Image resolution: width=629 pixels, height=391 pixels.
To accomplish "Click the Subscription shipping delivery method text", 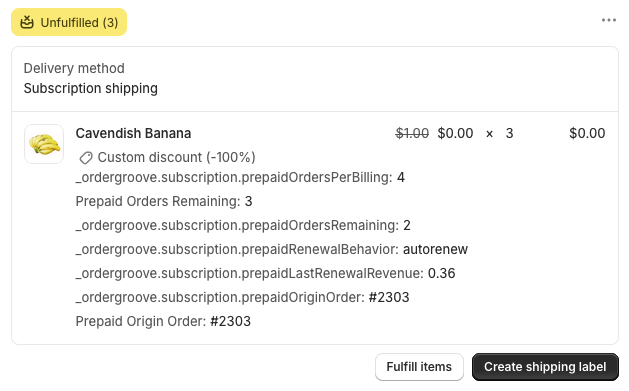I will [91, 88].
